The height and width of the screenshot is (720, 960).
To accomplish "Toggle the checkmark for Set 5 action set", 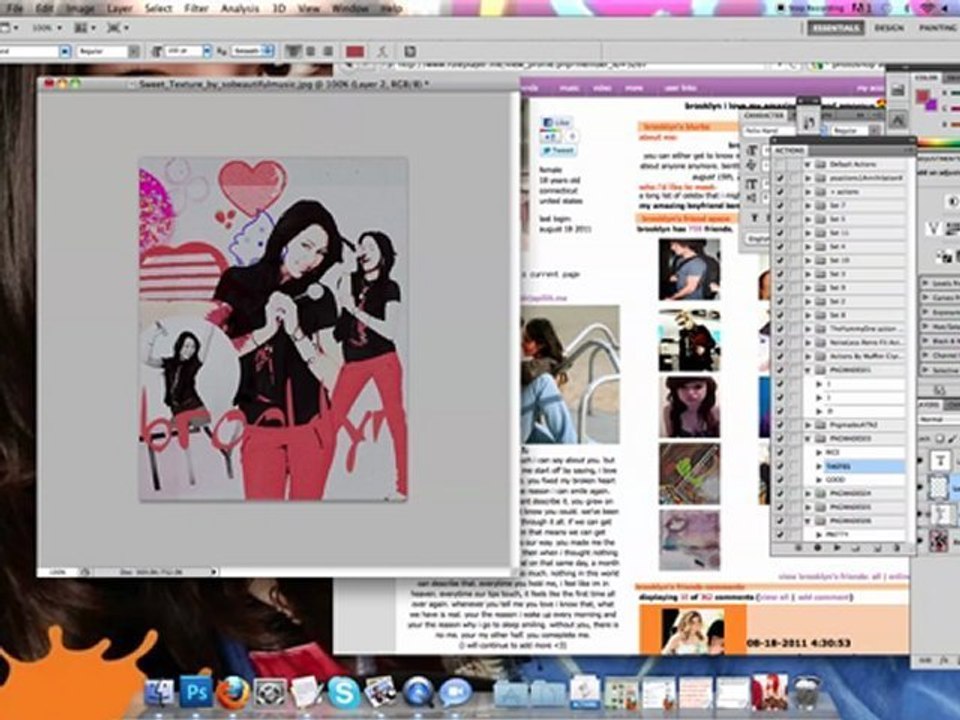I will click(780, 219).
